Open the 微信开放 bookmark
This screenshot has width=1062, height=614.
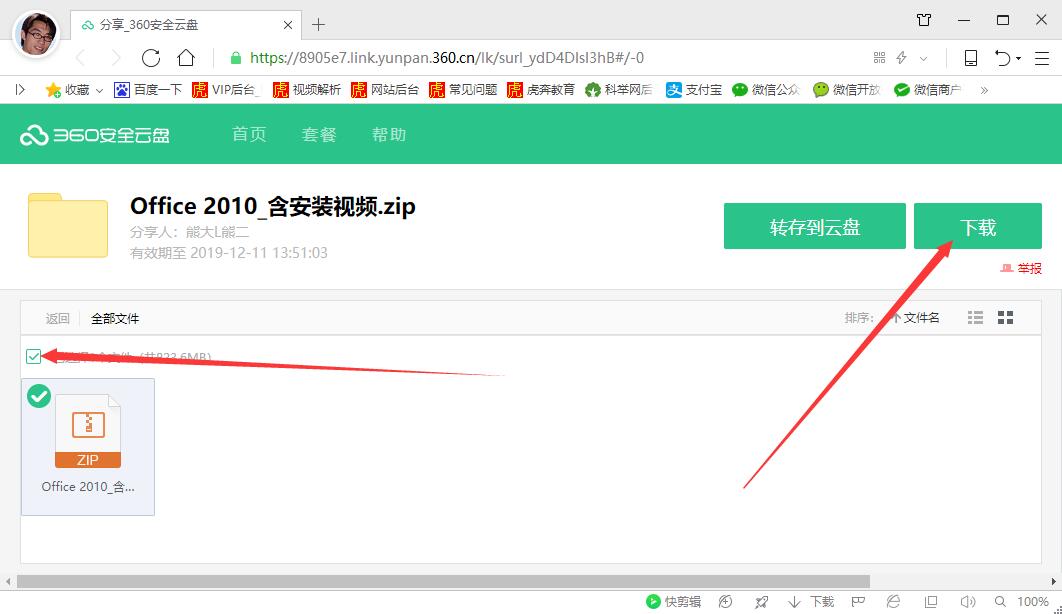coord(847,89)
